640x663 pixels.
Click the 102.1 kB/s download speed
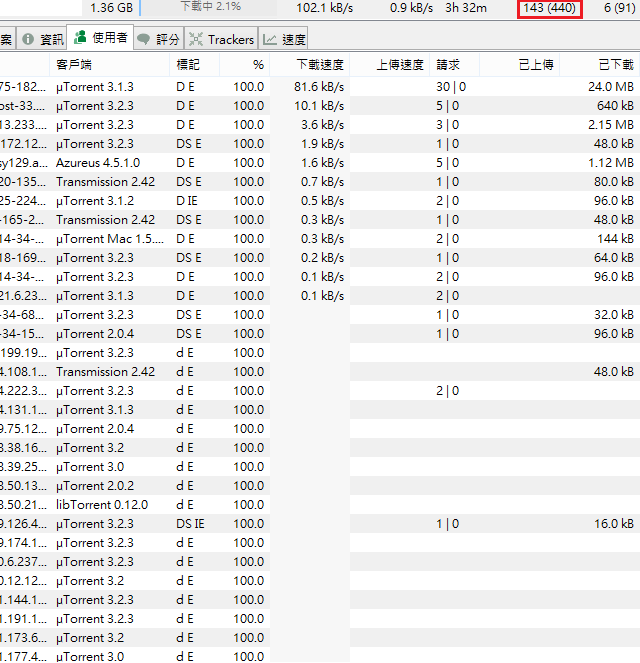(x=325, y=8)
